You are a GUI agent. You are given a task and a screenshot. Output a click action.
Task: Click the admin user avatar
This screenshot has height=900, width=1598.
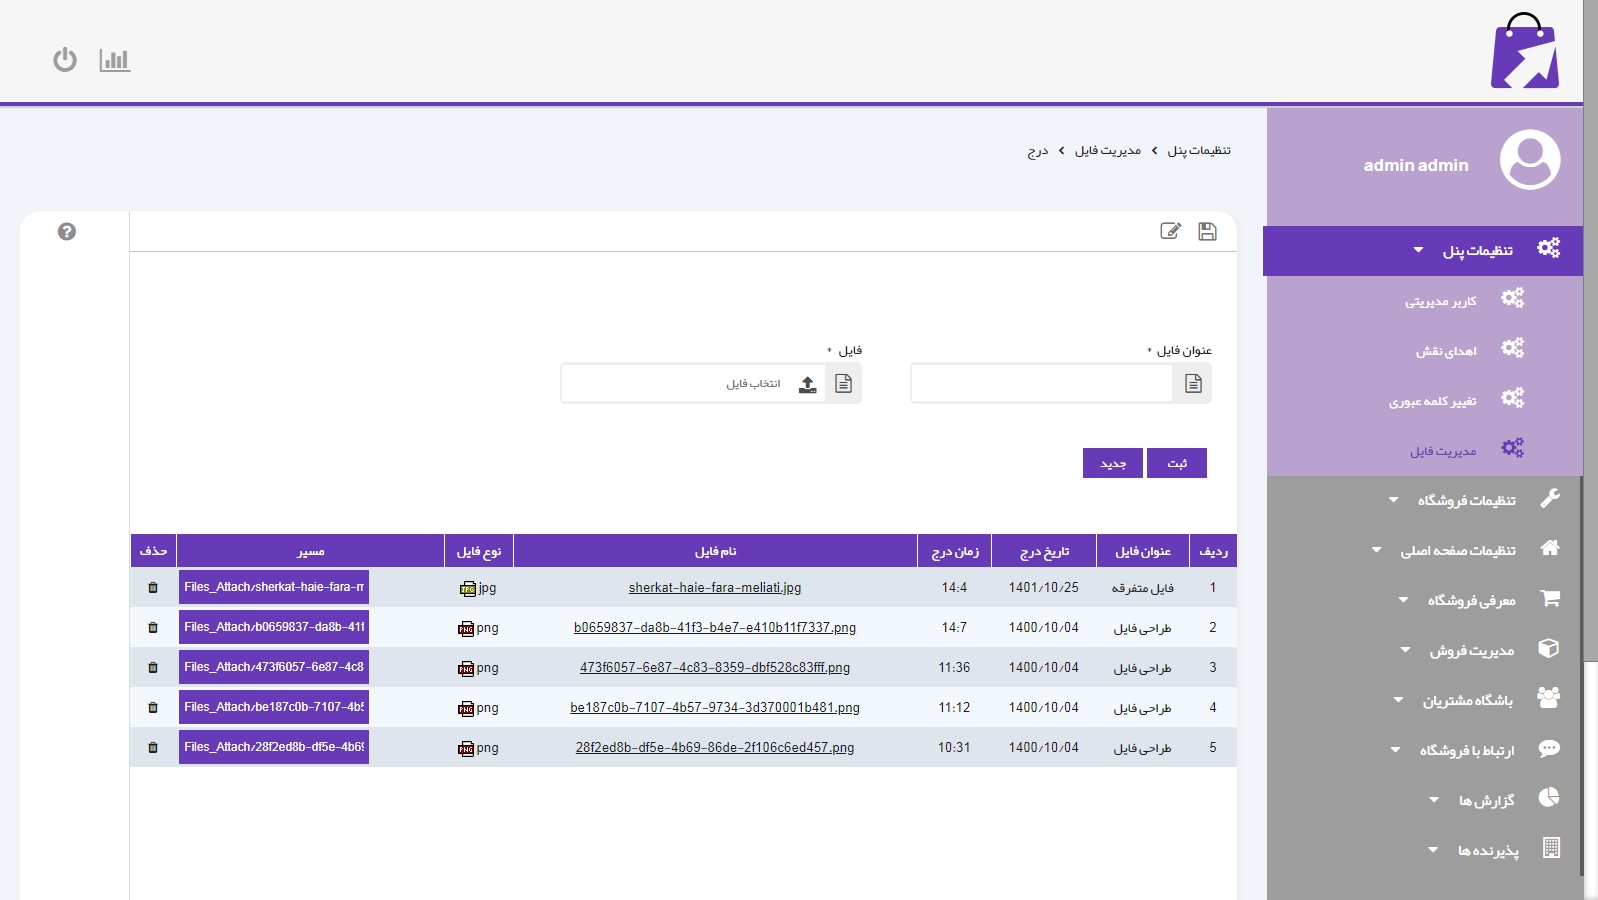coord(1530,159)
